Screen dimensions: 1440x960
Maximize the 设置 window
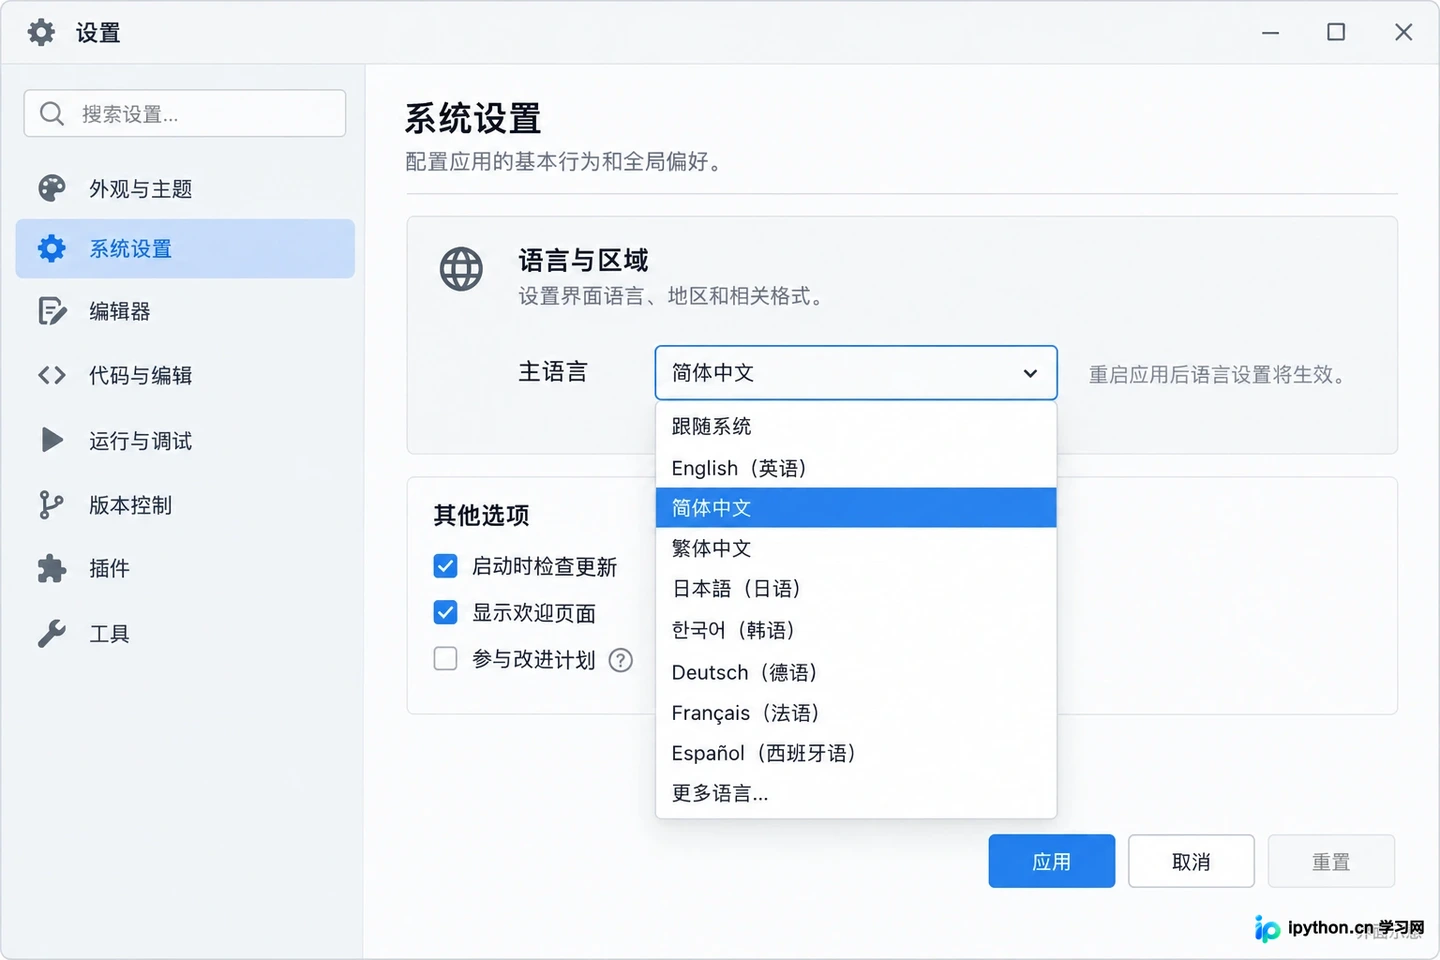click(1336, 32)
